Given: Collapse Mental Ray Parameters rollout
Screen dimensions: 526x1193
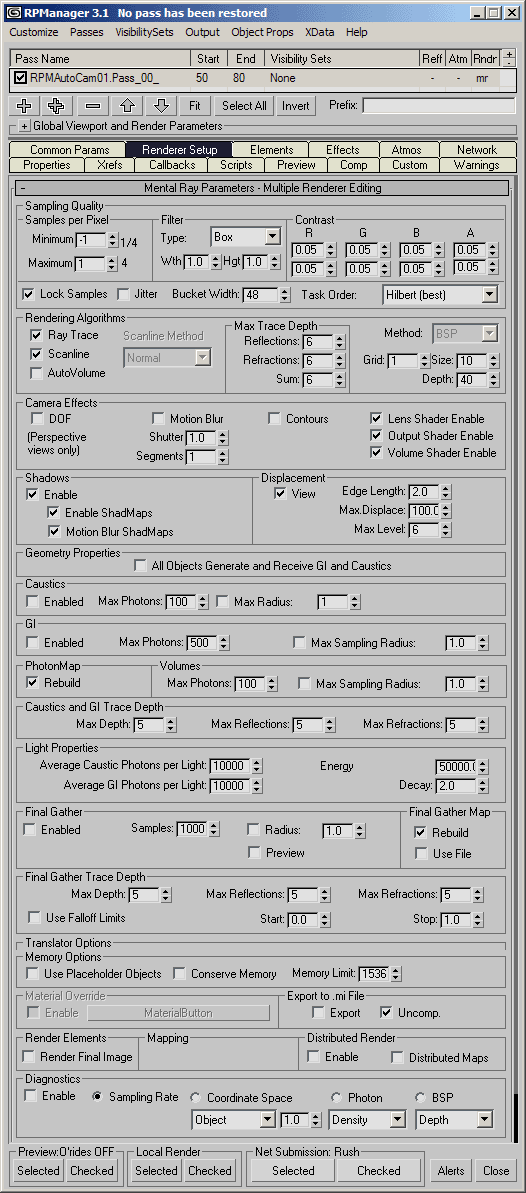Looking at the screenshot, I should click(x=24, y=187).
